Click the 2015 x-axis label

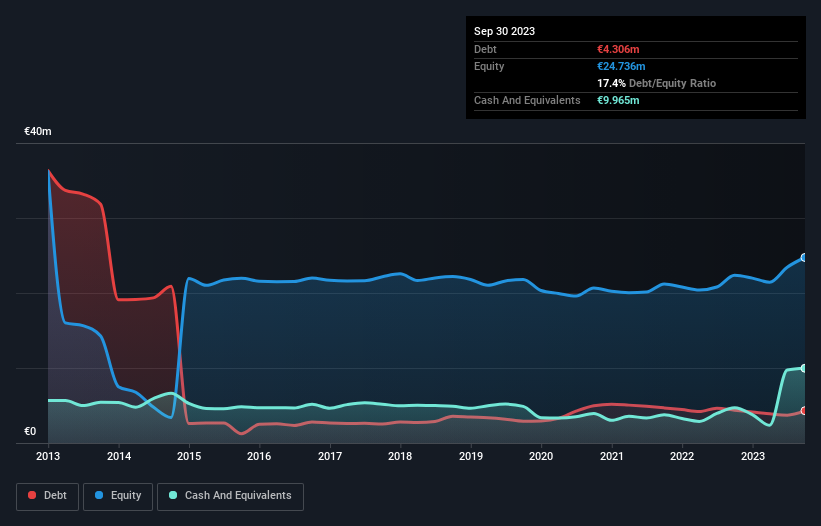click(189, 456)
